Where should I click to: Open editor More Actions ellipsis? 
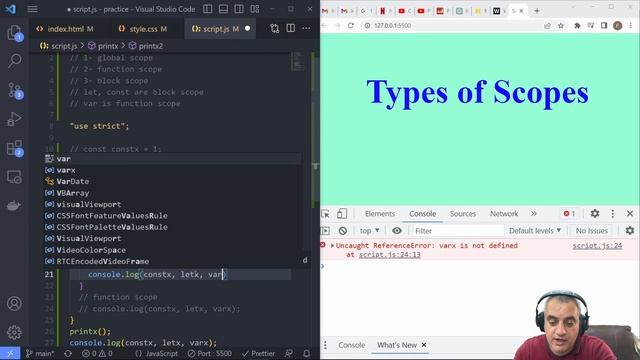coord(306,28)
